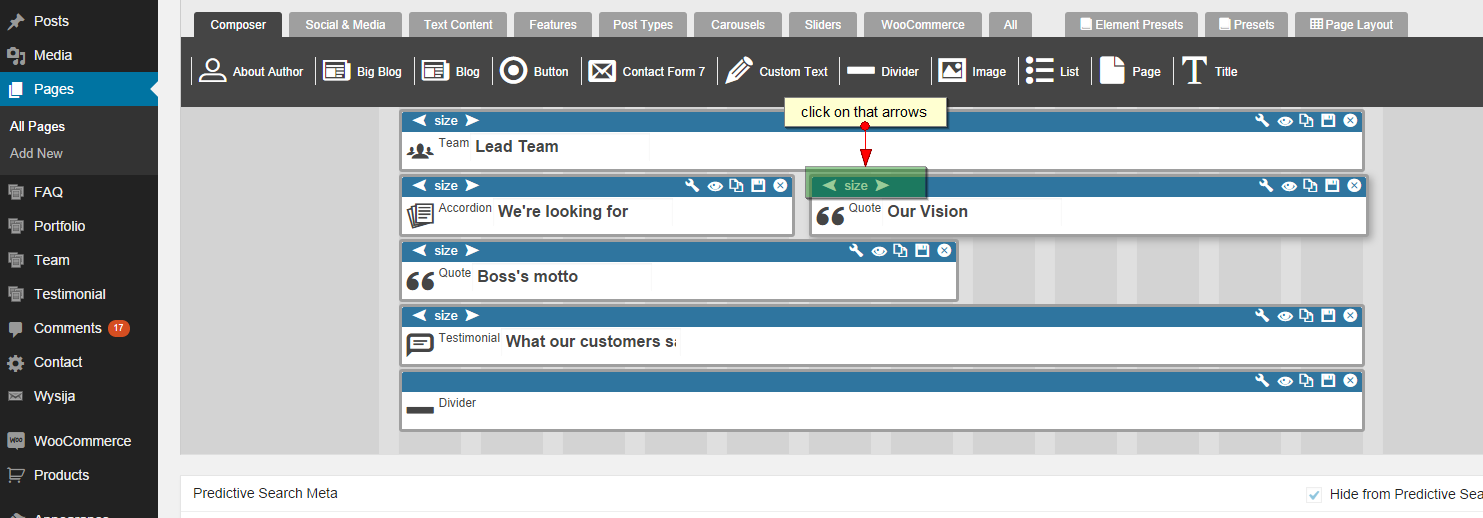Open the Portfolio menu in sidebar
Image resolution: width=1483 pixels, height=518 pixels.
click(59, 226)
